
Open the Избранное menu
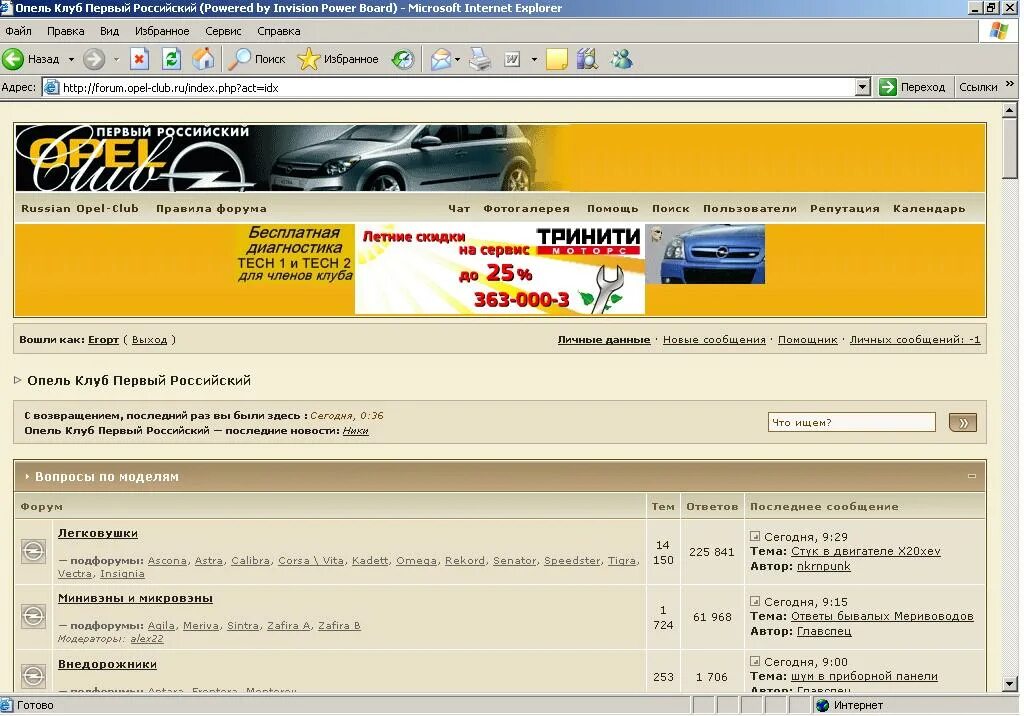click(162, 31)
